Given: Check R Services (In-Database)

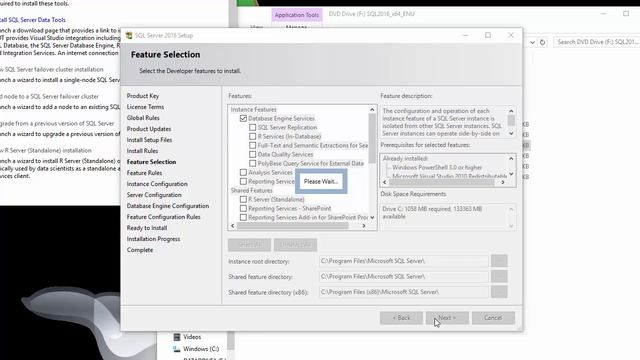Looking at the screenshot, I should point(253,136).
